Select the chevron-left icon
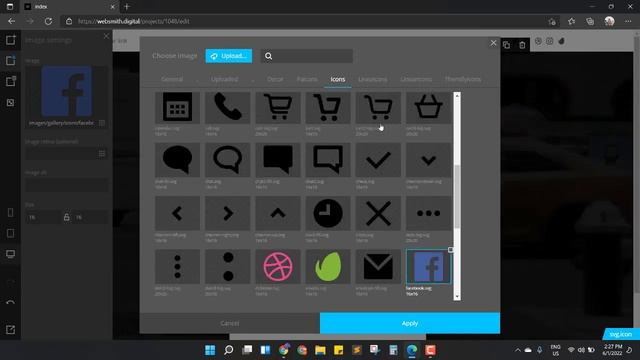The height and width of the screenshot is (360, 640). point(177,213)
